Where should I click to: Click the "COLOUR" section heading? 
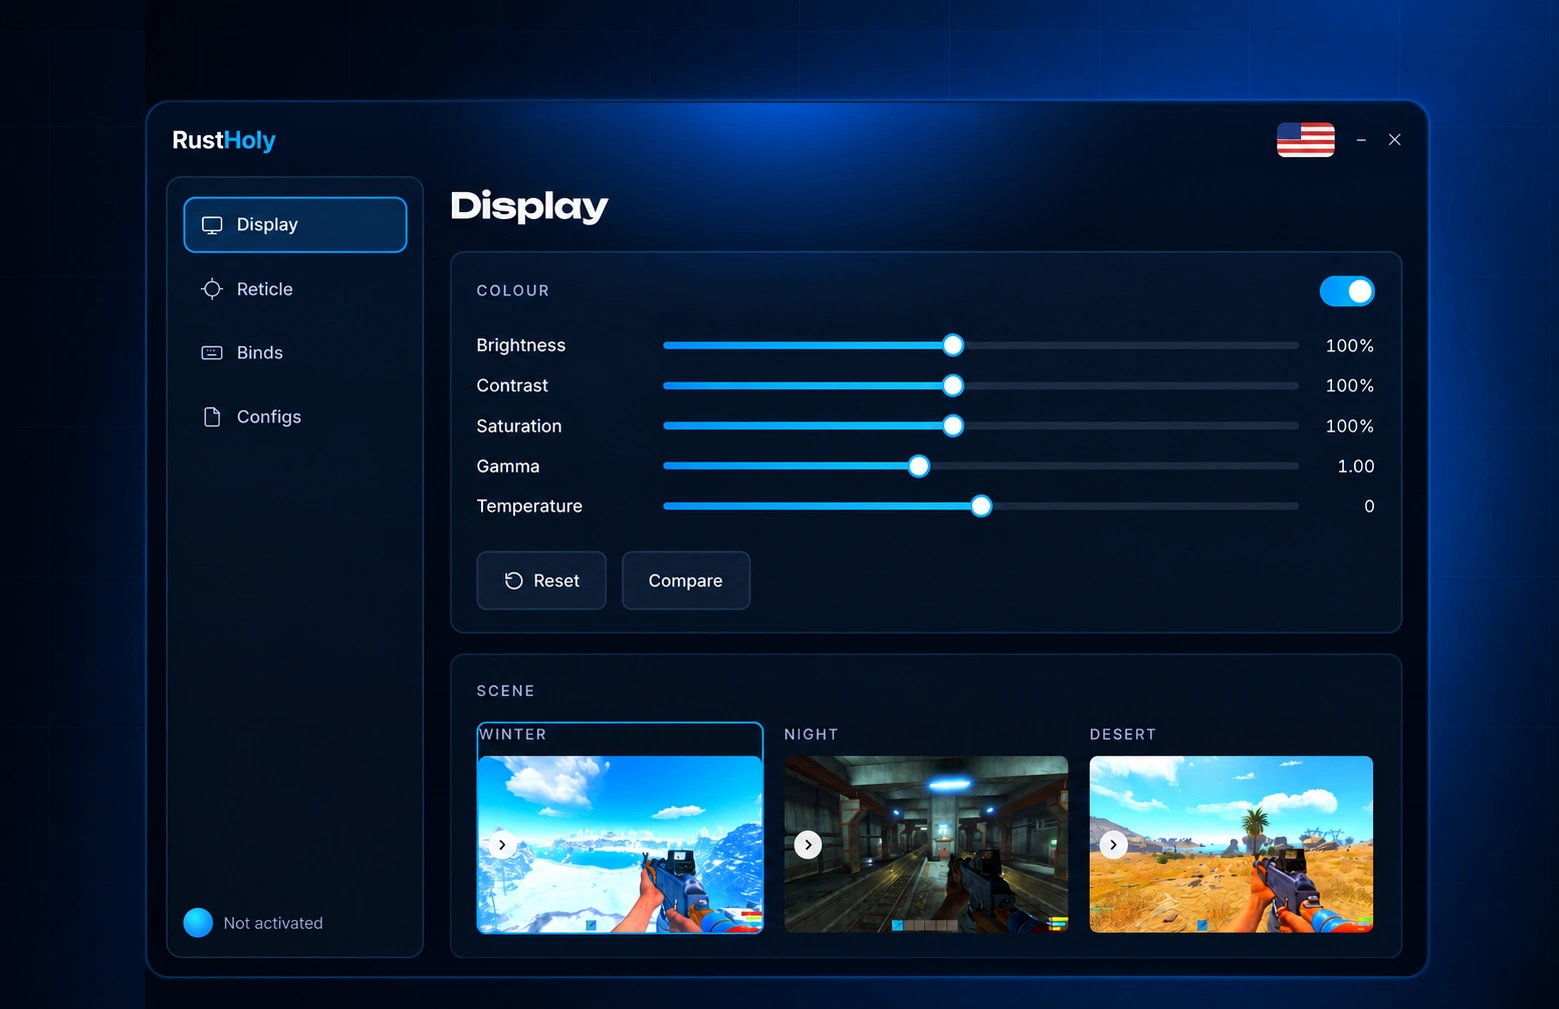(x=513, y=291)
